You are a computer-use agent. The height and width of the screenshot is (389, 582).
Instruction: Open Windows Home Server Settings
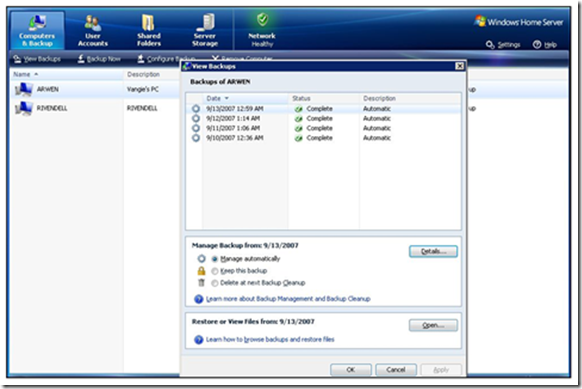(x=503, y=45)
